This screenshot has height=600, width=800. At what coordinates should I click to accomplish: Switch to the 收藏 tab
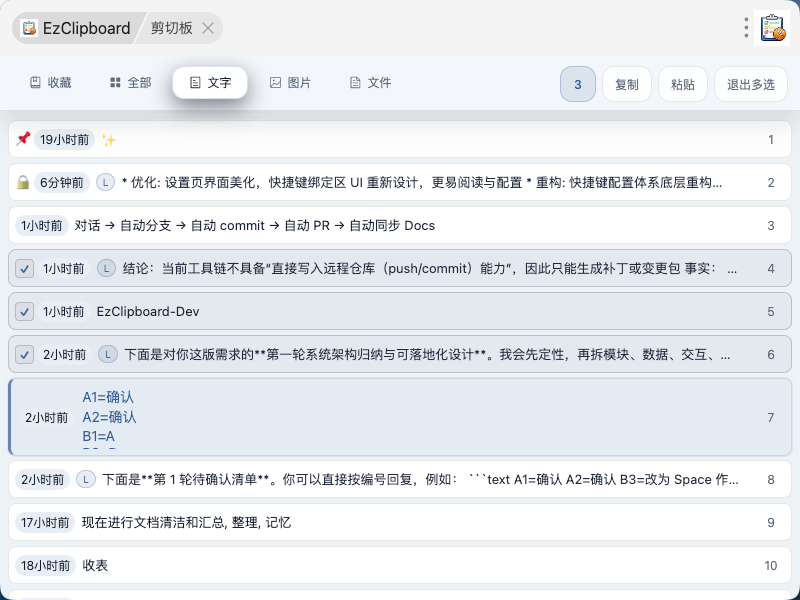tap(50, 83)
